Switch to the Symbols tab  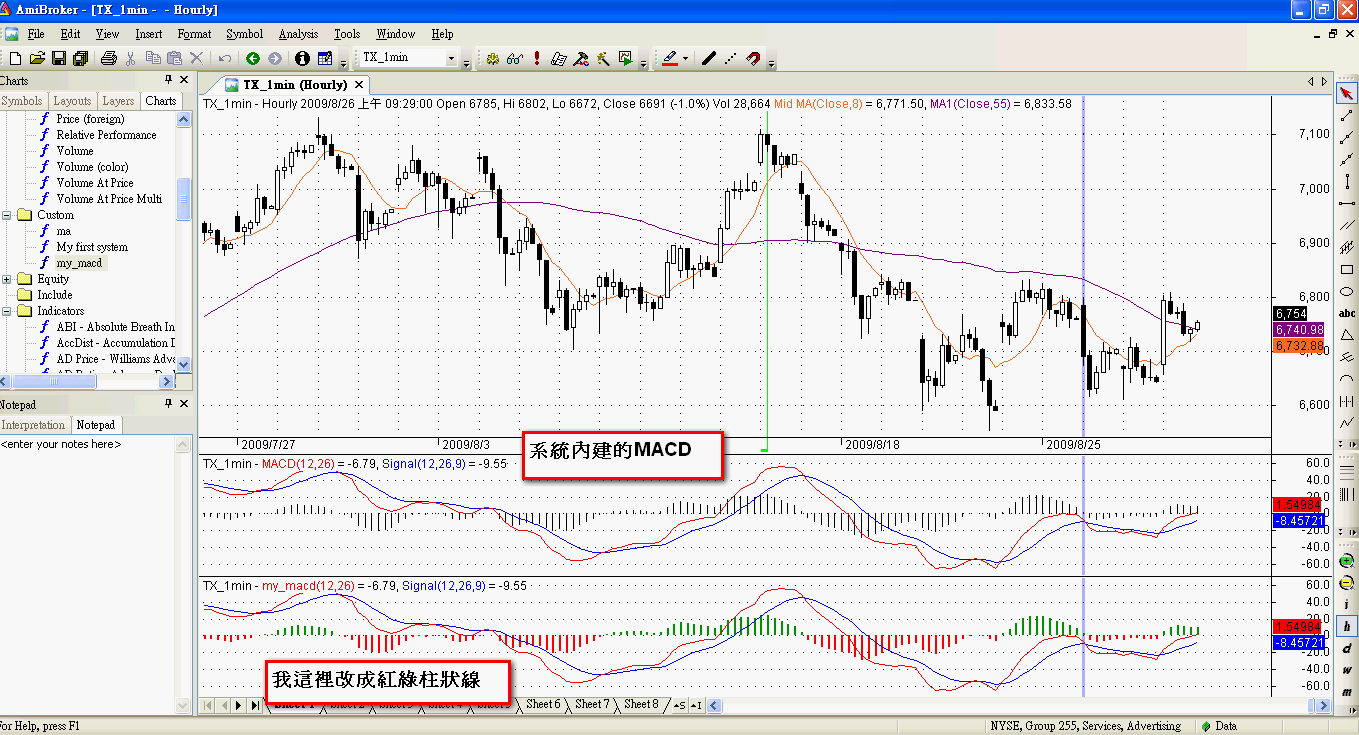click(22, 101)
